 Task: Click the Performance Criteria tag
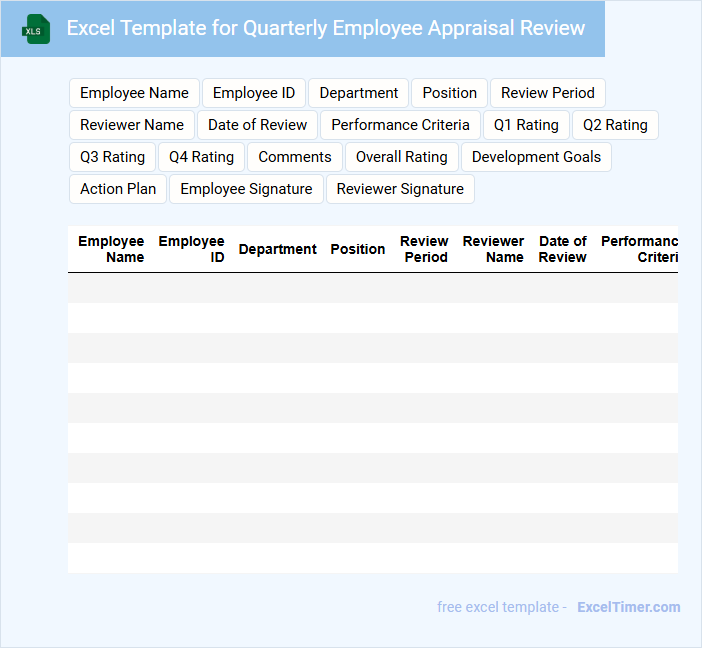click(400, 125)
